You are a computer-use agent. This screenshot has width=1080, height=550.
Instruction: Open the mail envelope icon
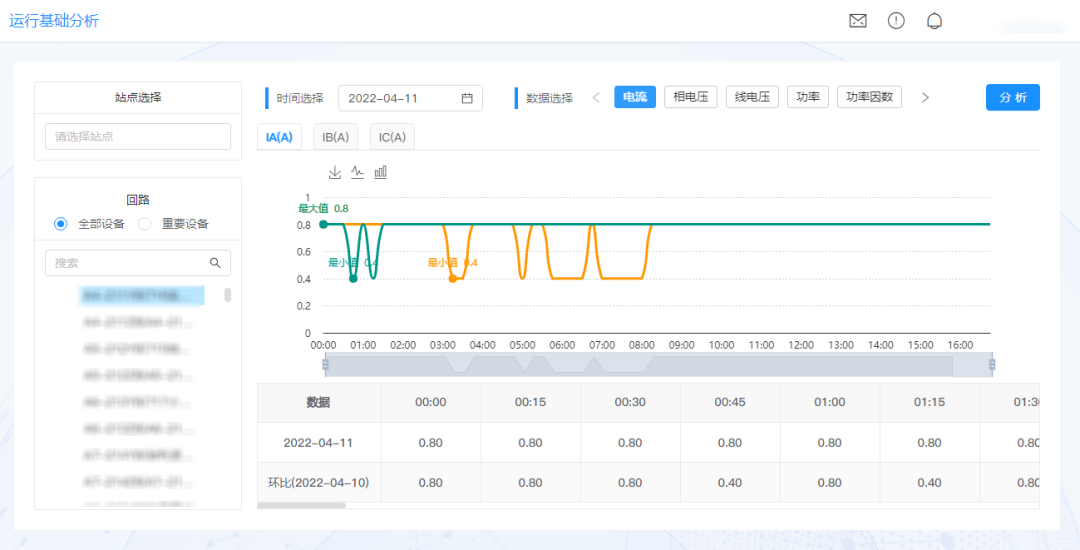[857, 21]
